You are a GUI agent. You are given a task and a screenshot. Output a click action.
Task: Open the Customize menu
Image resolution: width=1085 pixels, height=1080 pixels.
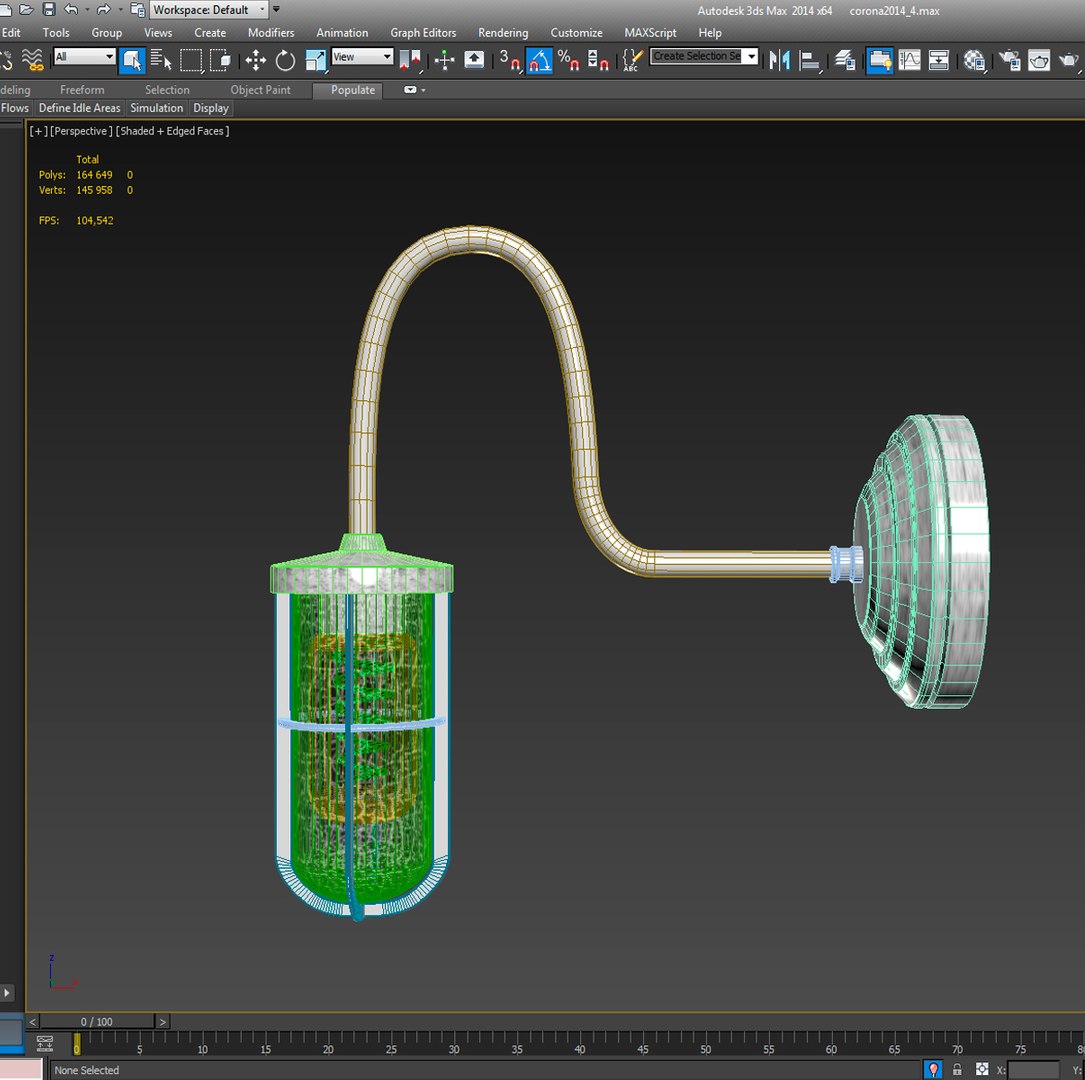click(576, 33)
